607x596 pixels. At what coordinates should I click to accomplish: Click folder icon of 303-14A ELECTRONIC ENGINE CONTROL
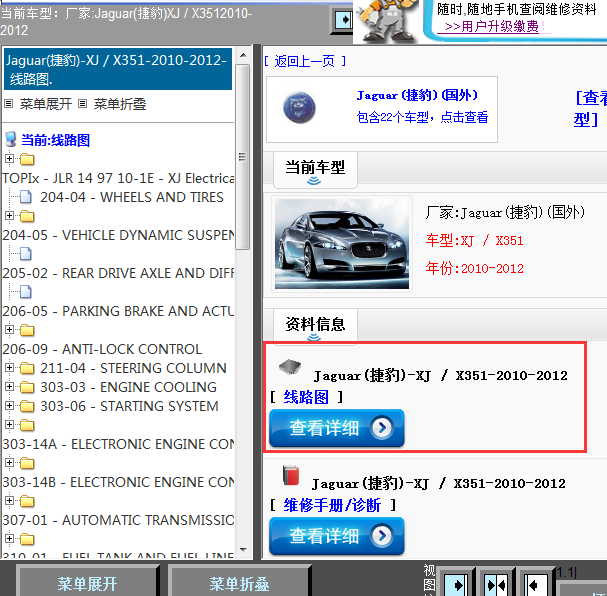coord(27,425)
